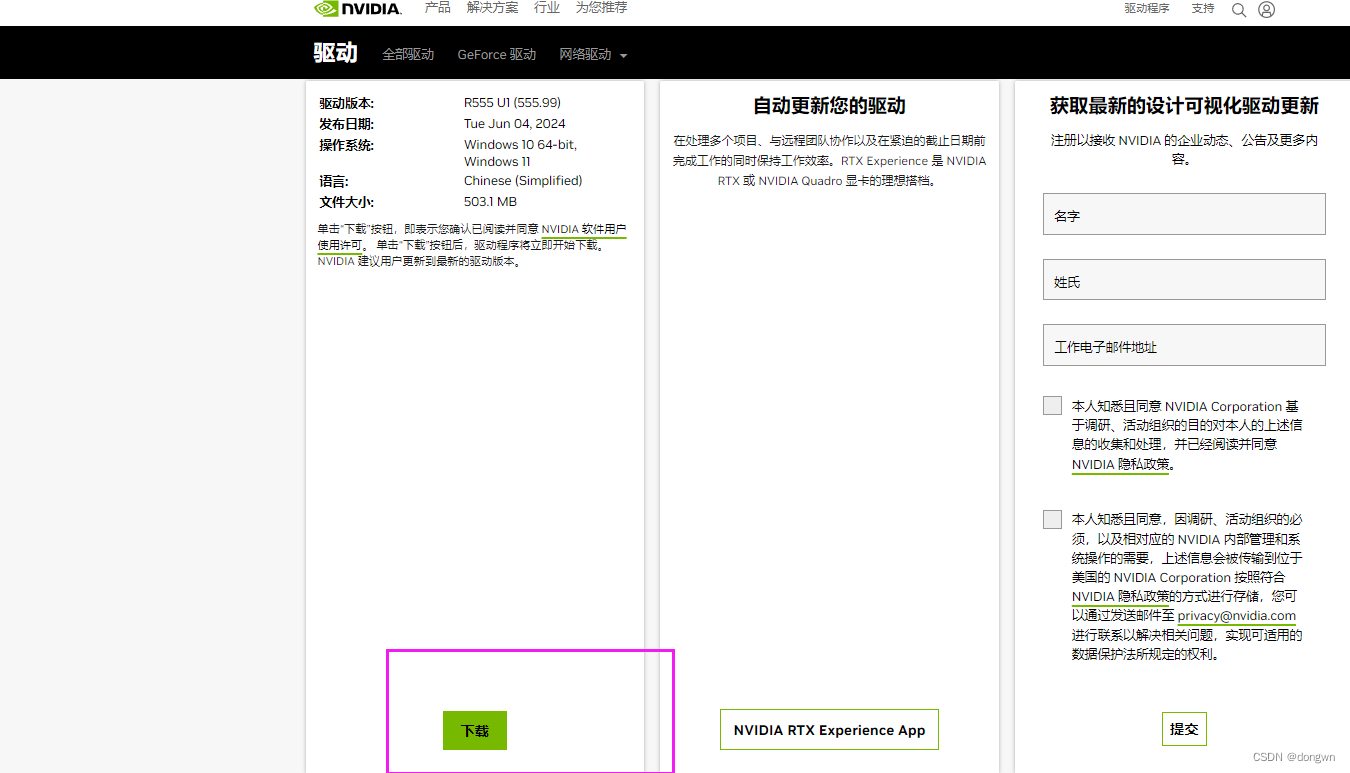Open NVIDIA 隐私政策 link in first consent

pyautogui.click(x=1119, y=465)
